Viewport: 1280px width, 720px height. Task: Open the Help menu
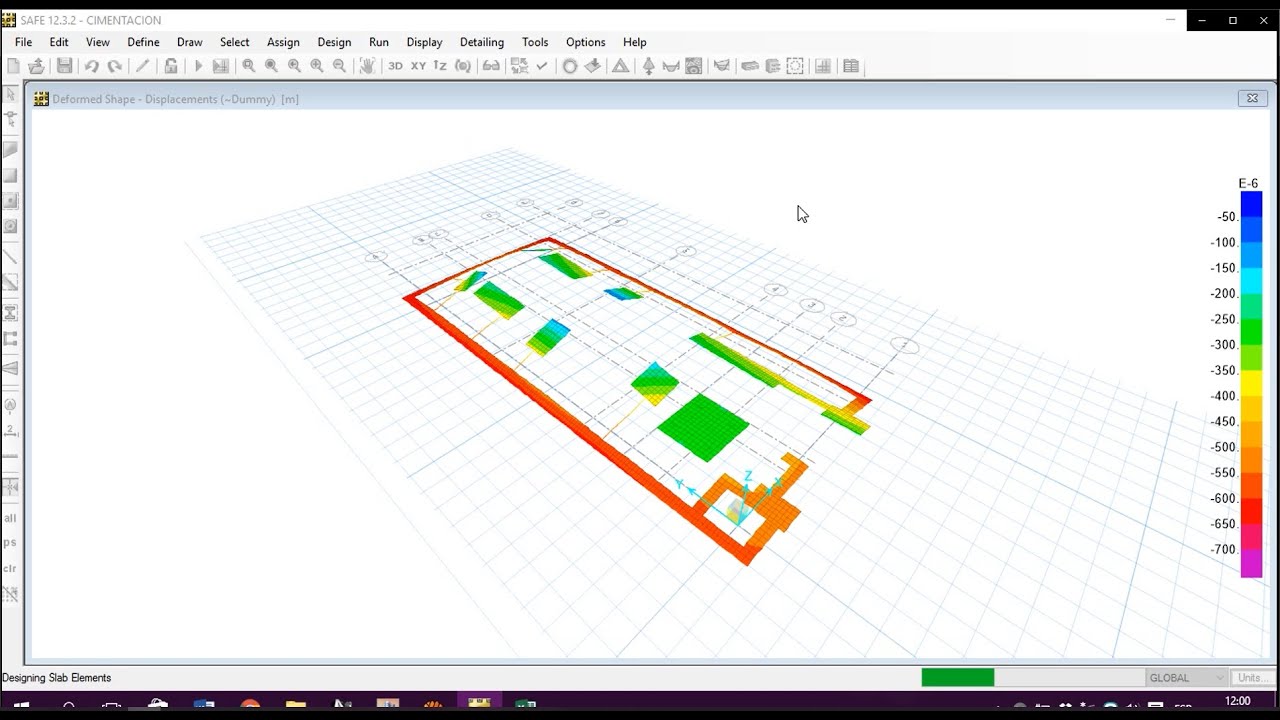(634, 42)
